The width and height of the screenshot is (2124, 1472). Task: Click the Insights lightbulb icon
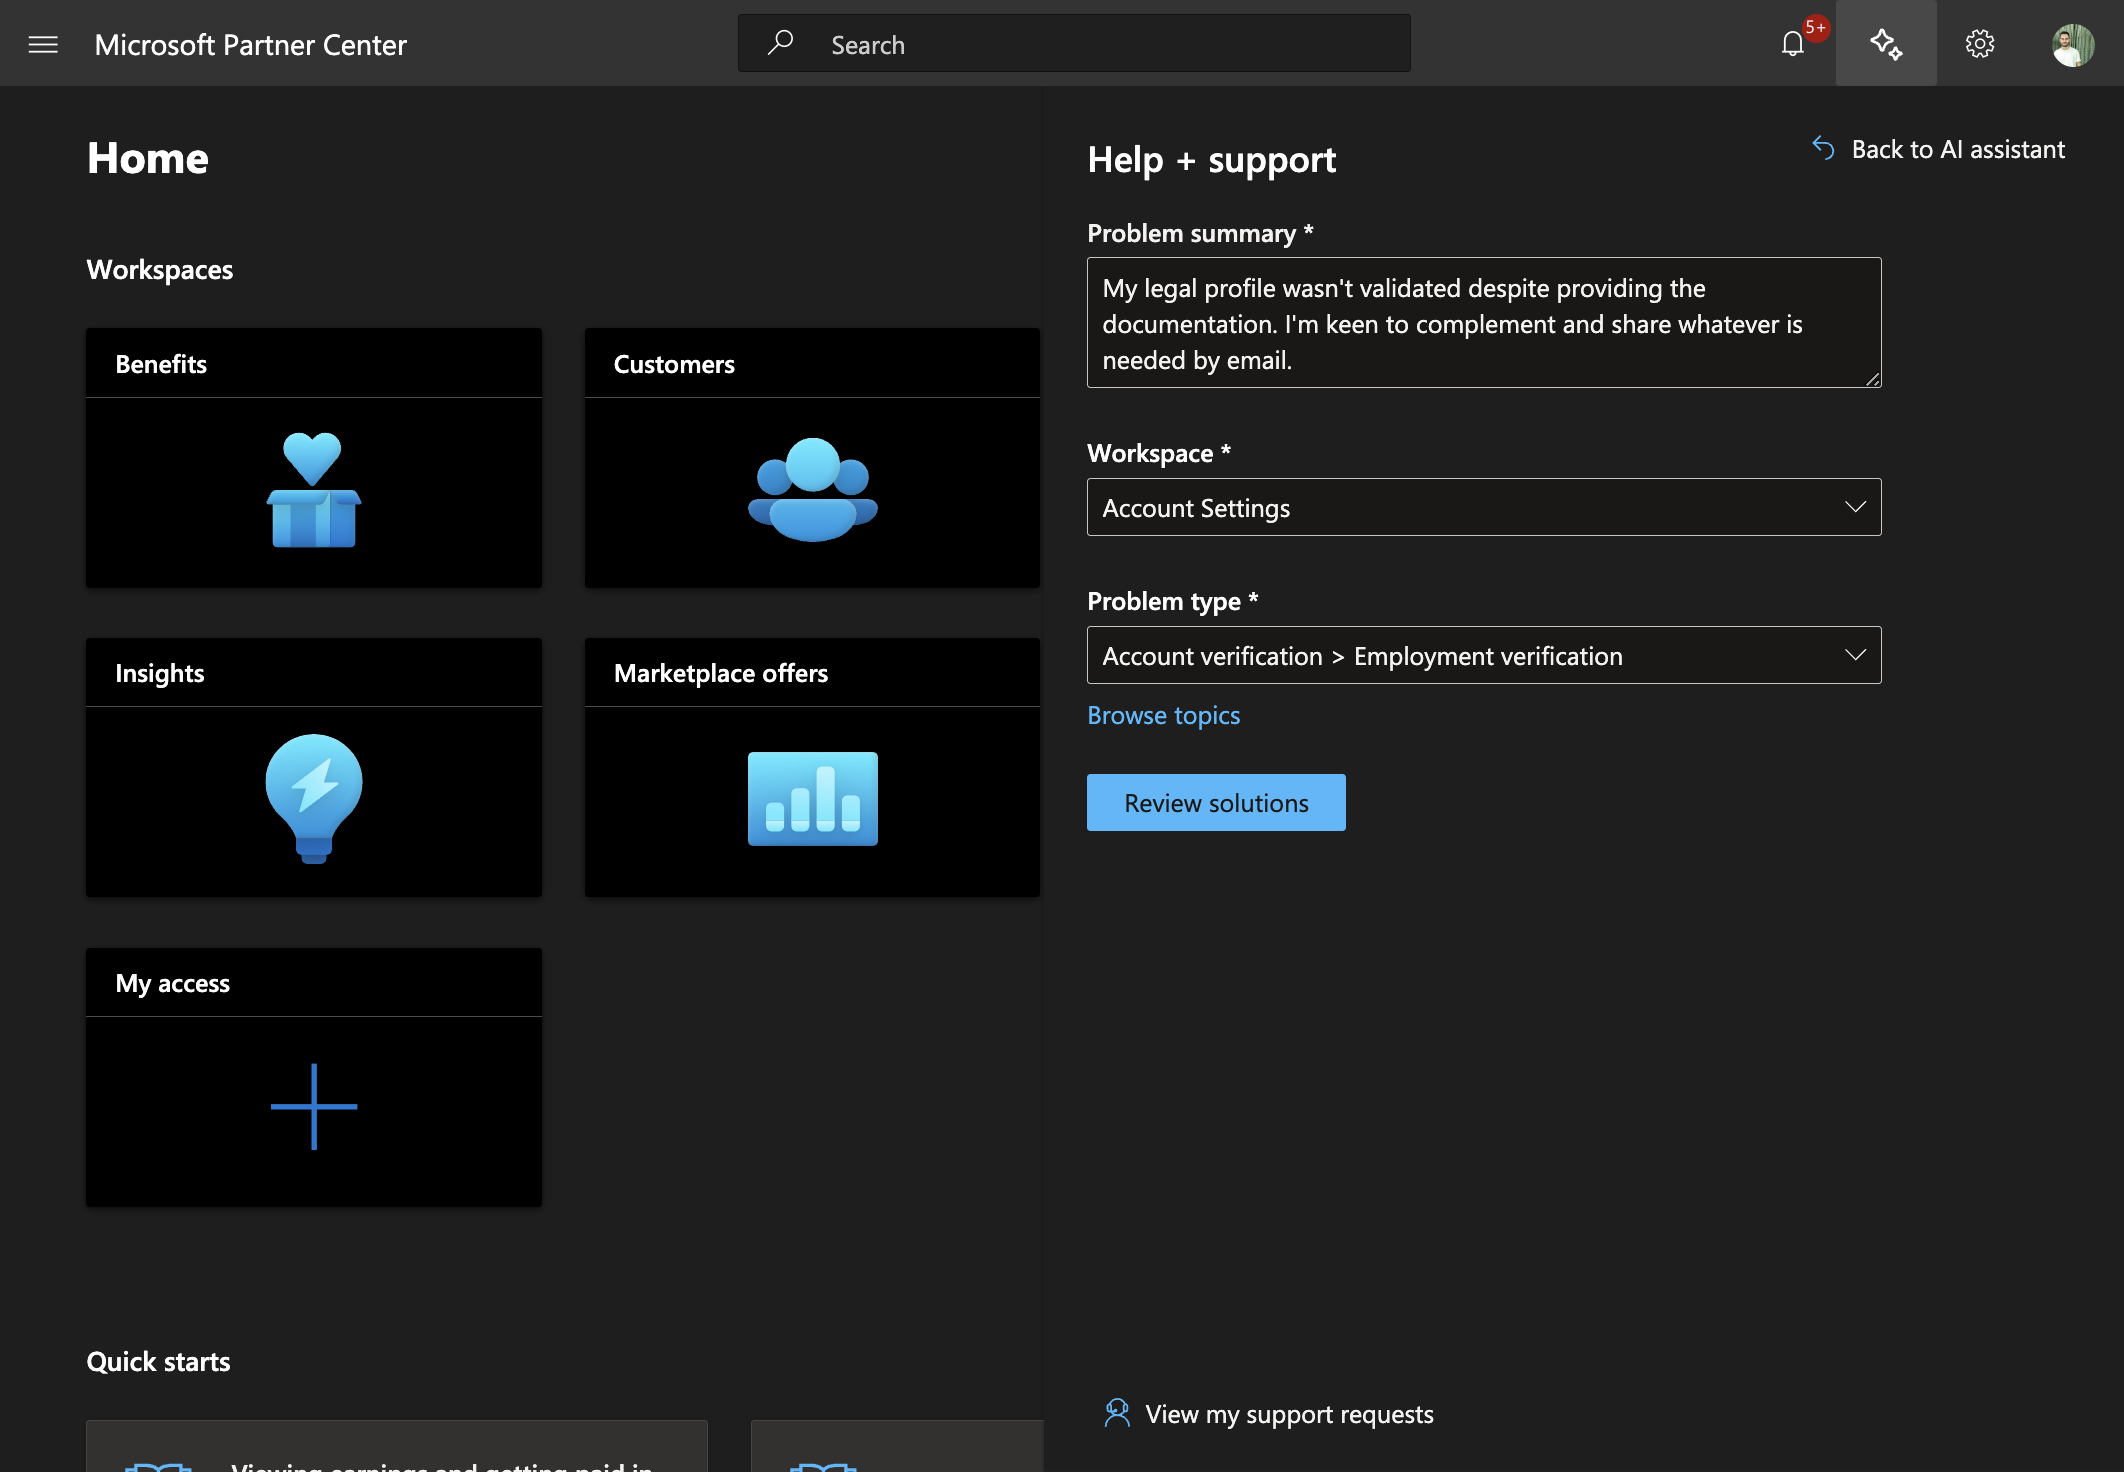(x=313, y=799)
